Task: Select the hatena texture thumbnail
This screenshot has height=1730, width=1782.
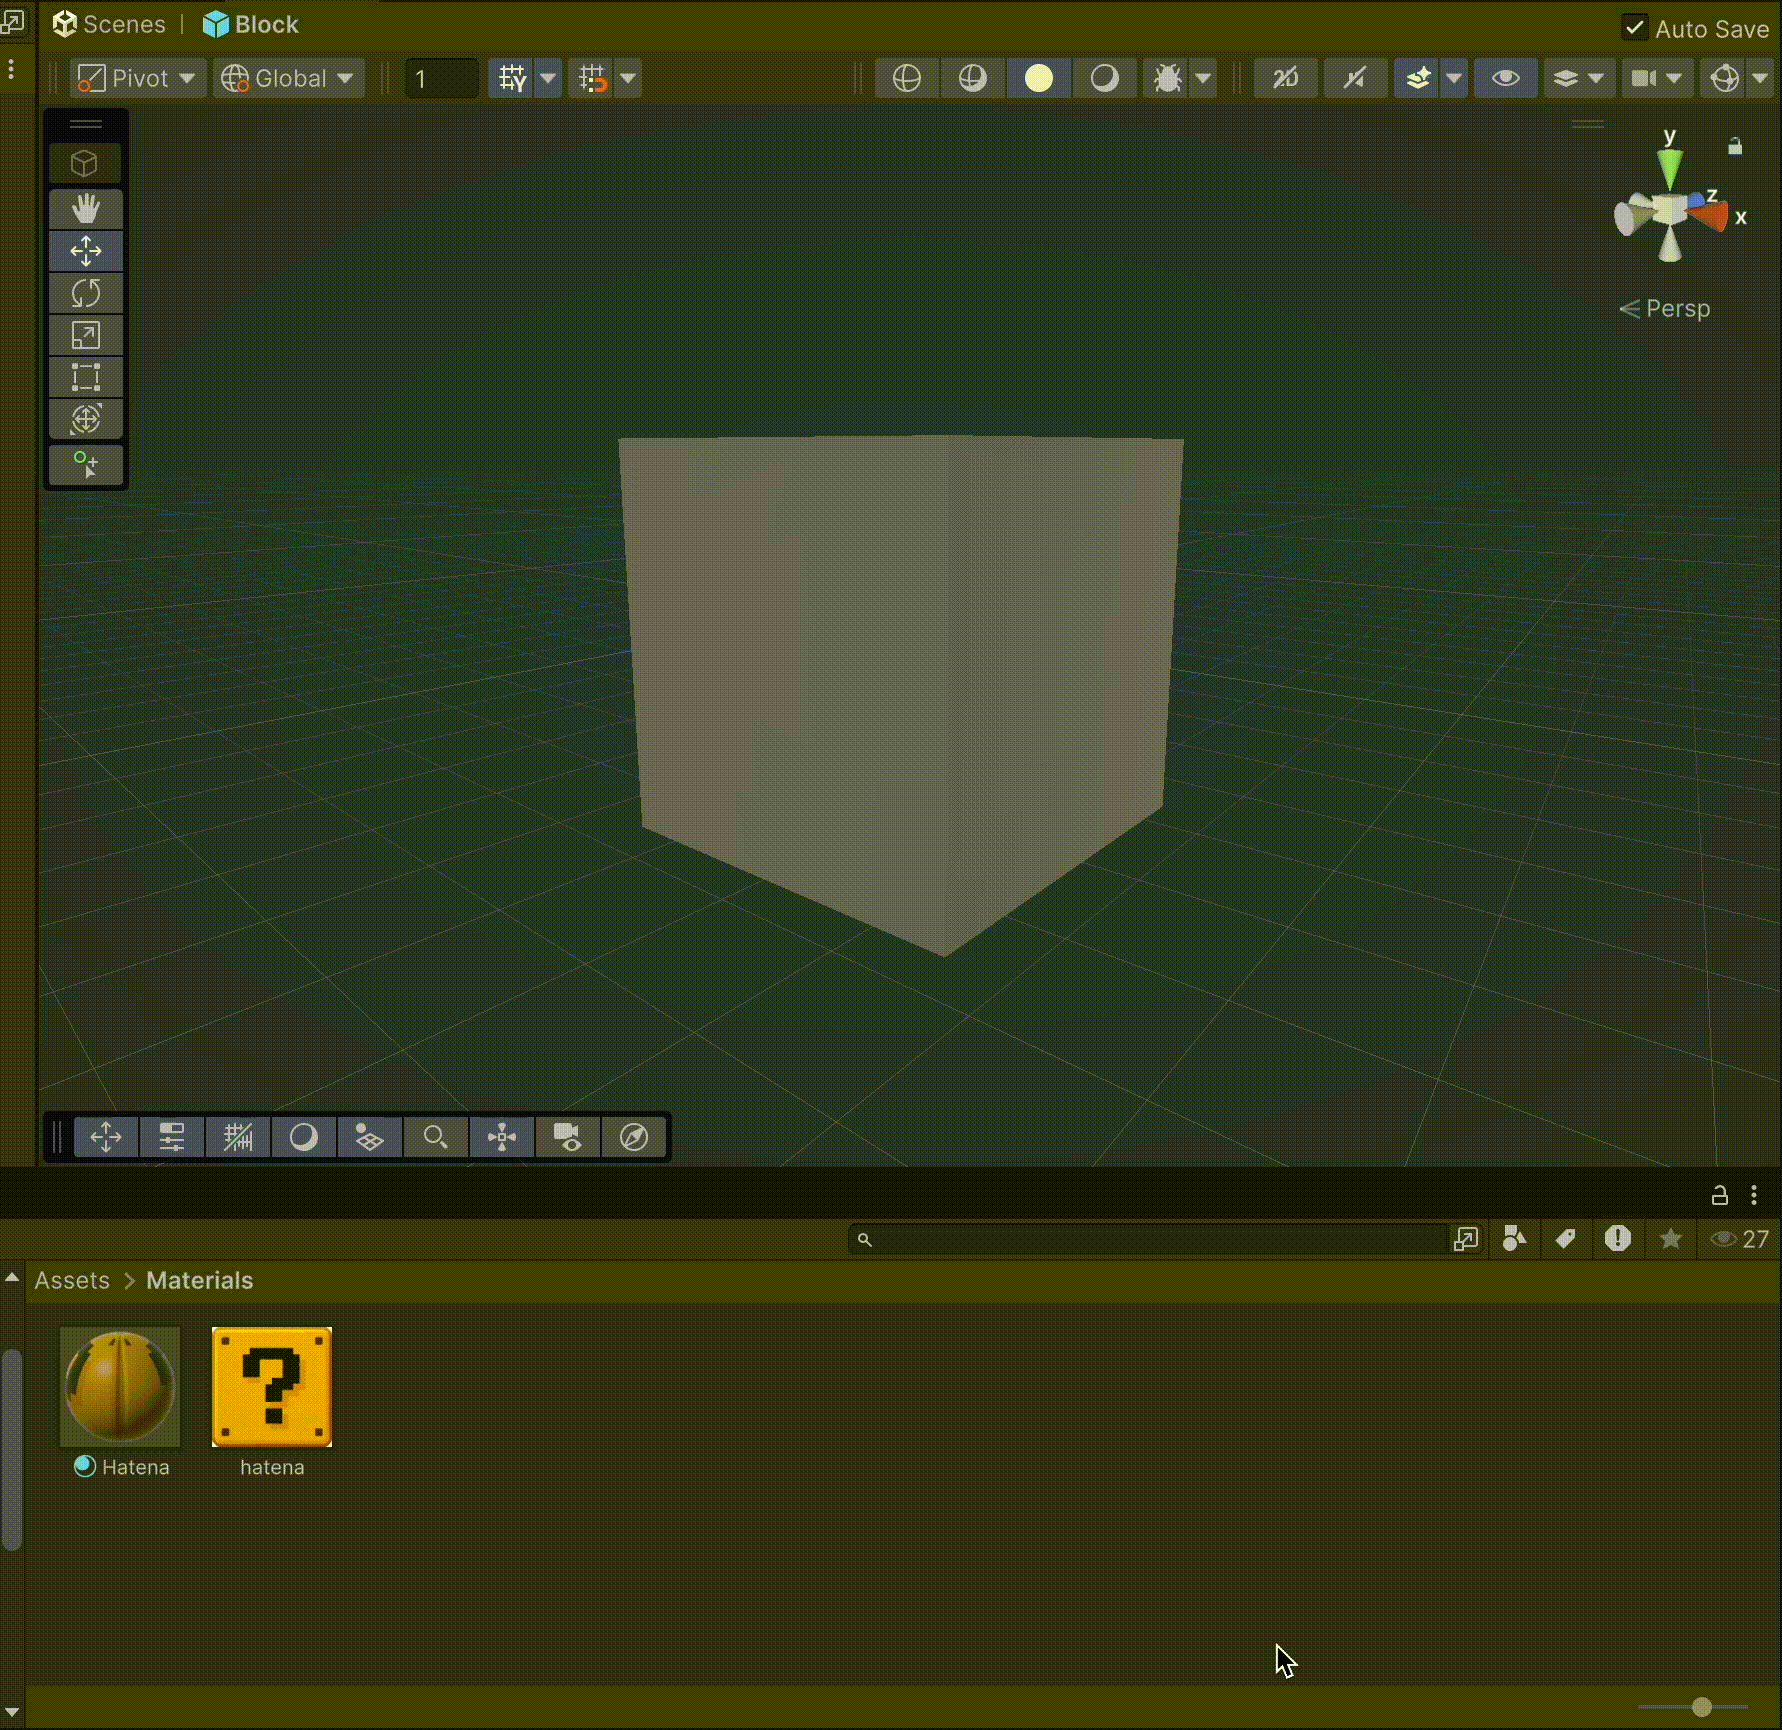Action: [272, 1387]
